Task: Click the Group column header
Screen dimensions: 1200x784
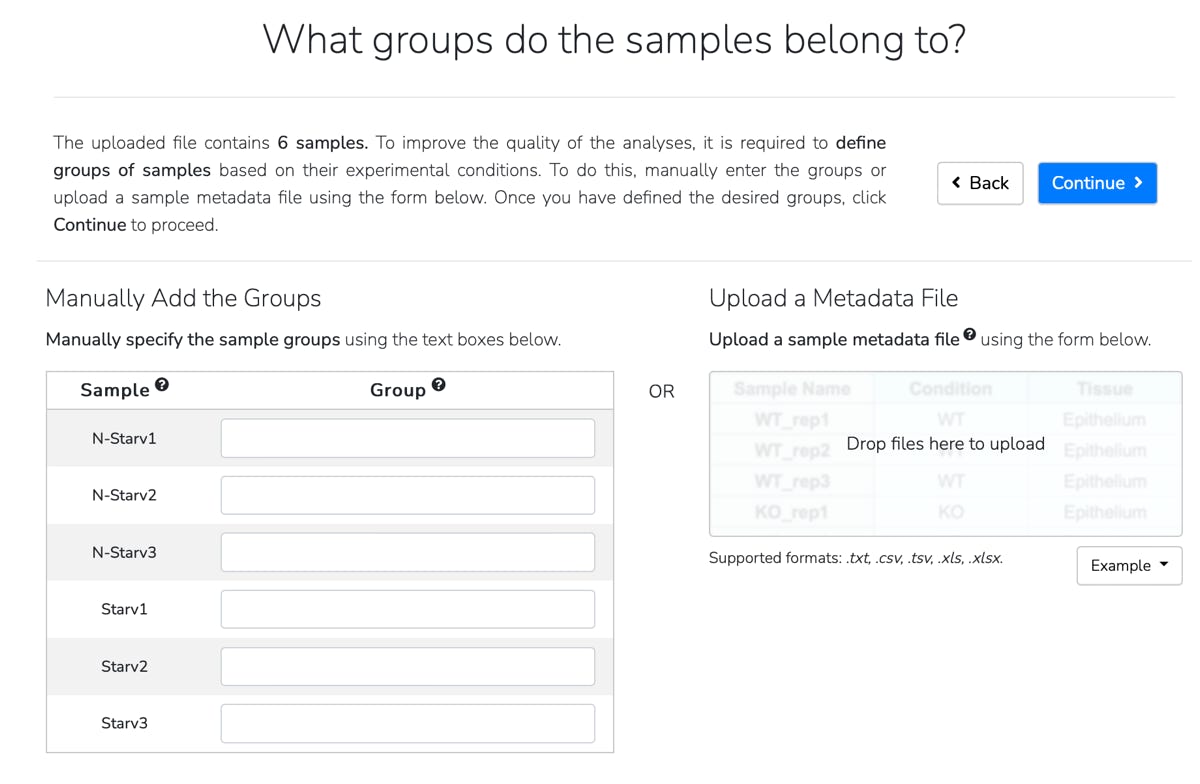Action: pos(398,390)
